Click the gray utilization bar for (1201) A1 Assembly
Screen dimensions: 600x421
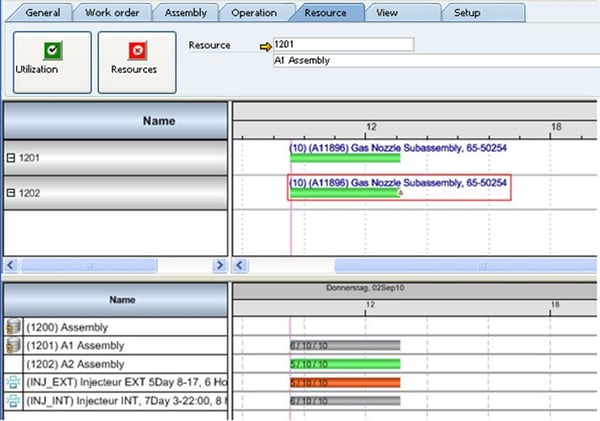point(345,346)
